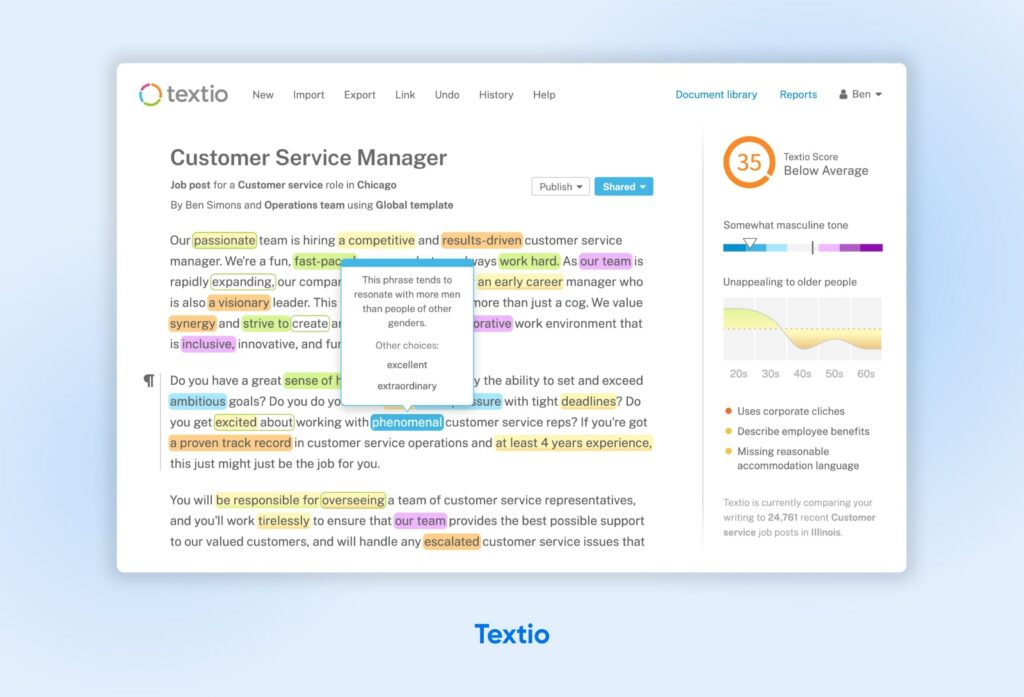Switch to the Reports tab
This screenshot has width=1024, height=697.
click(x=798, y=94)
